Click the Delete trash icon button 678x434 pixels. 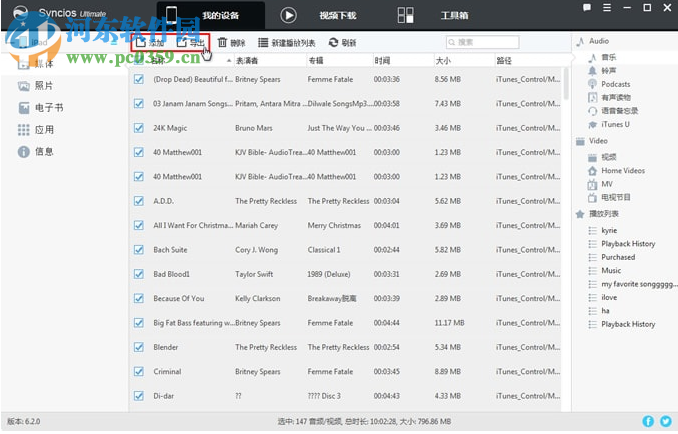pos(231,42)
